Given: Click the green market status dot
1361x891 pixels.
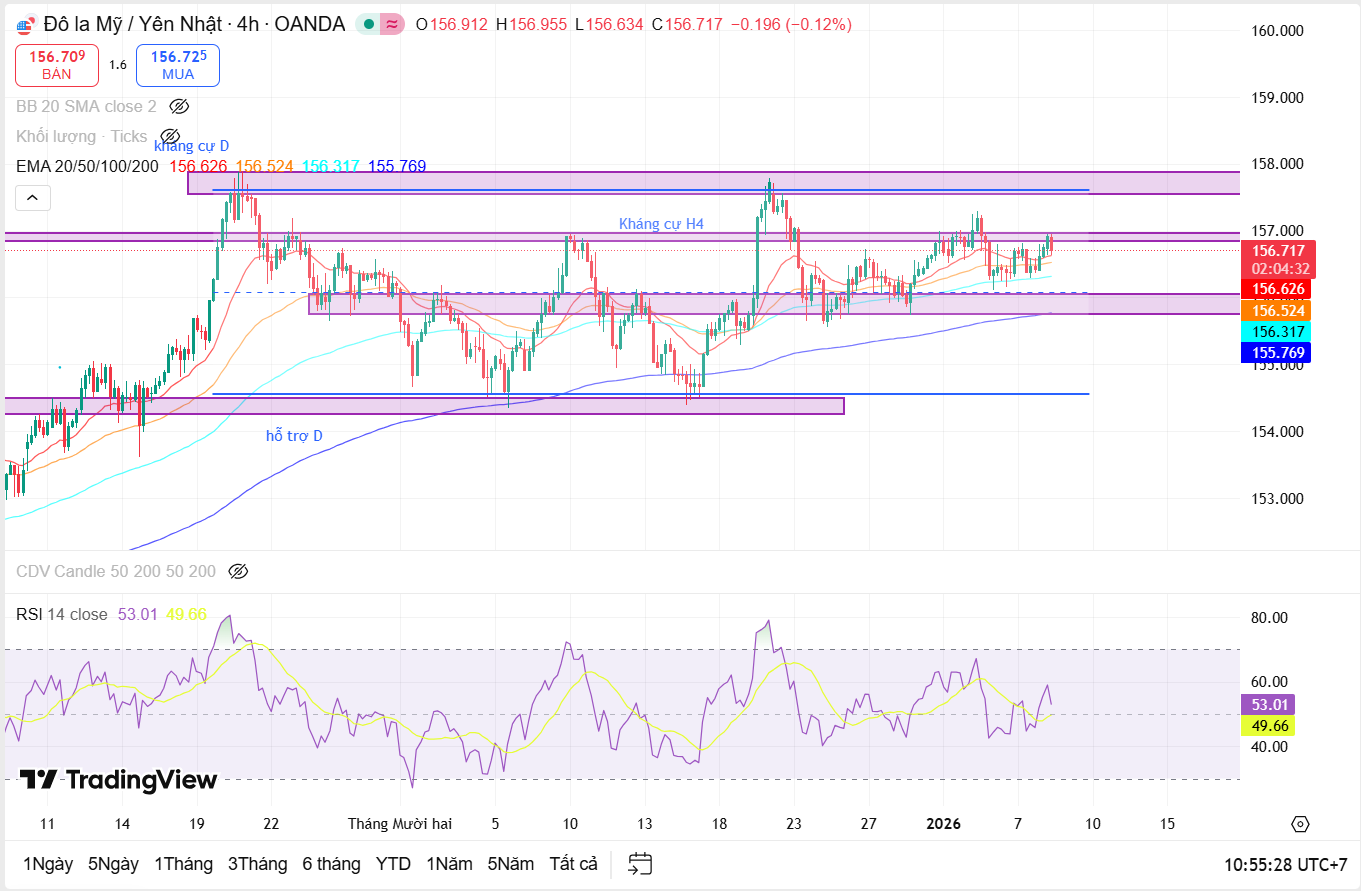Looking at the screenshot, I should pos(369,24).
